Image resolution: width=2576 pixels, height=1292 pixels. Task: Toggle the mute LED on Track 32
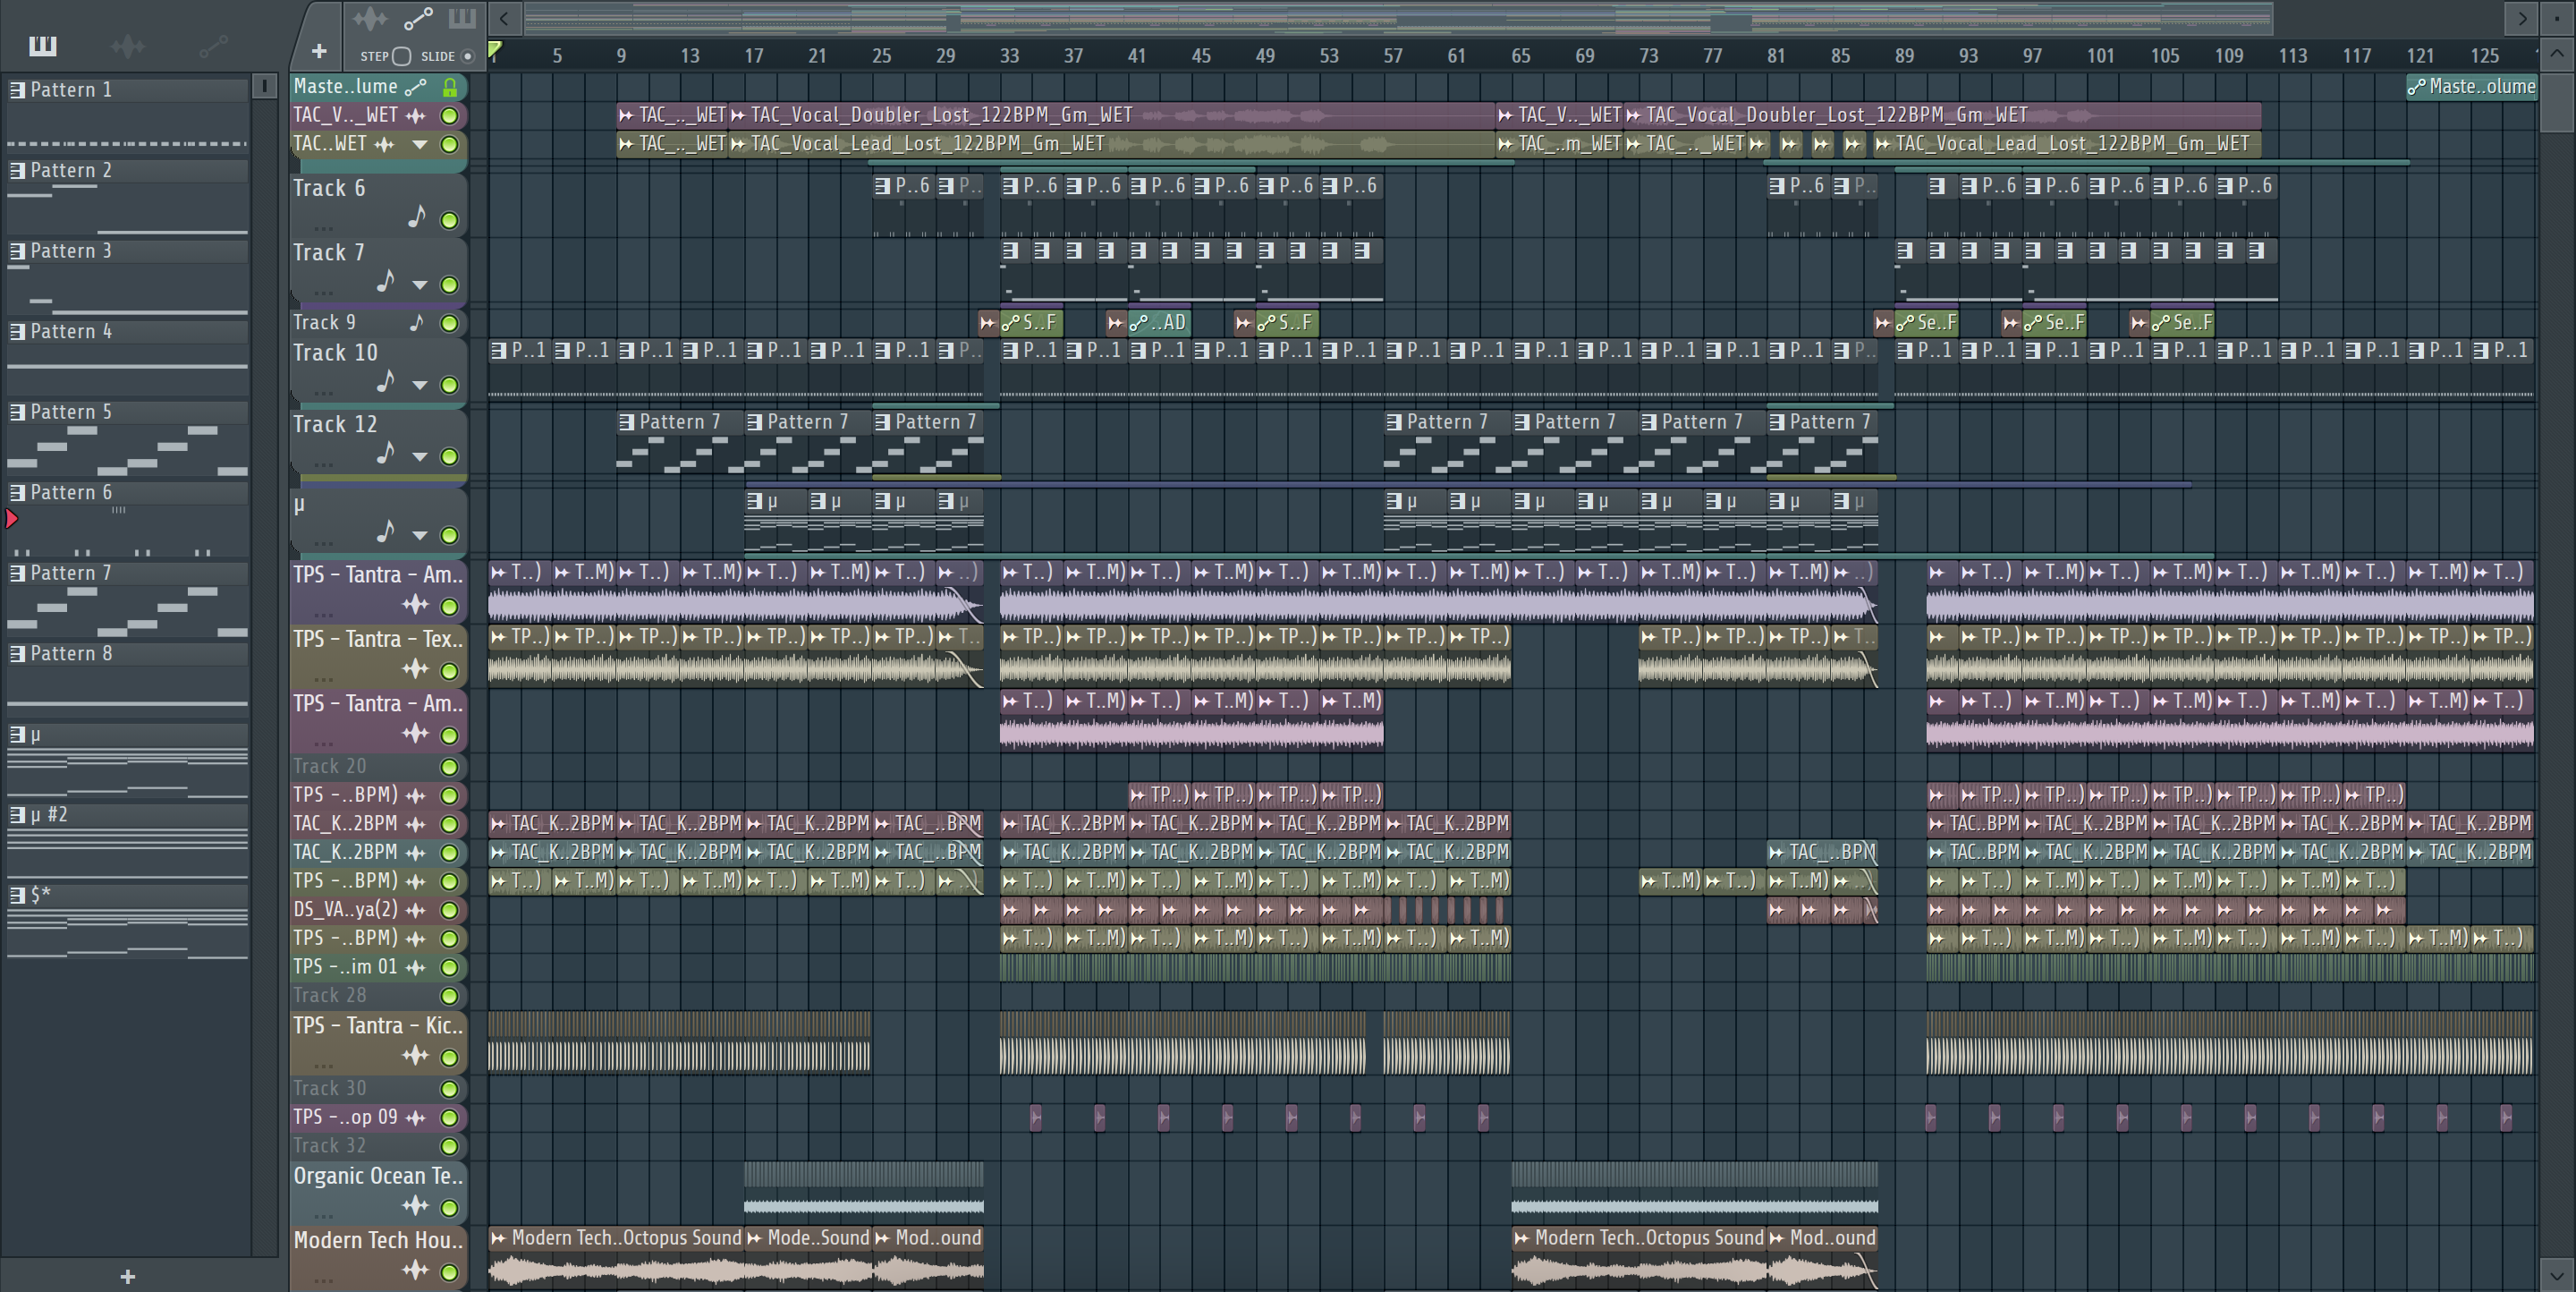pos(450,1146)
